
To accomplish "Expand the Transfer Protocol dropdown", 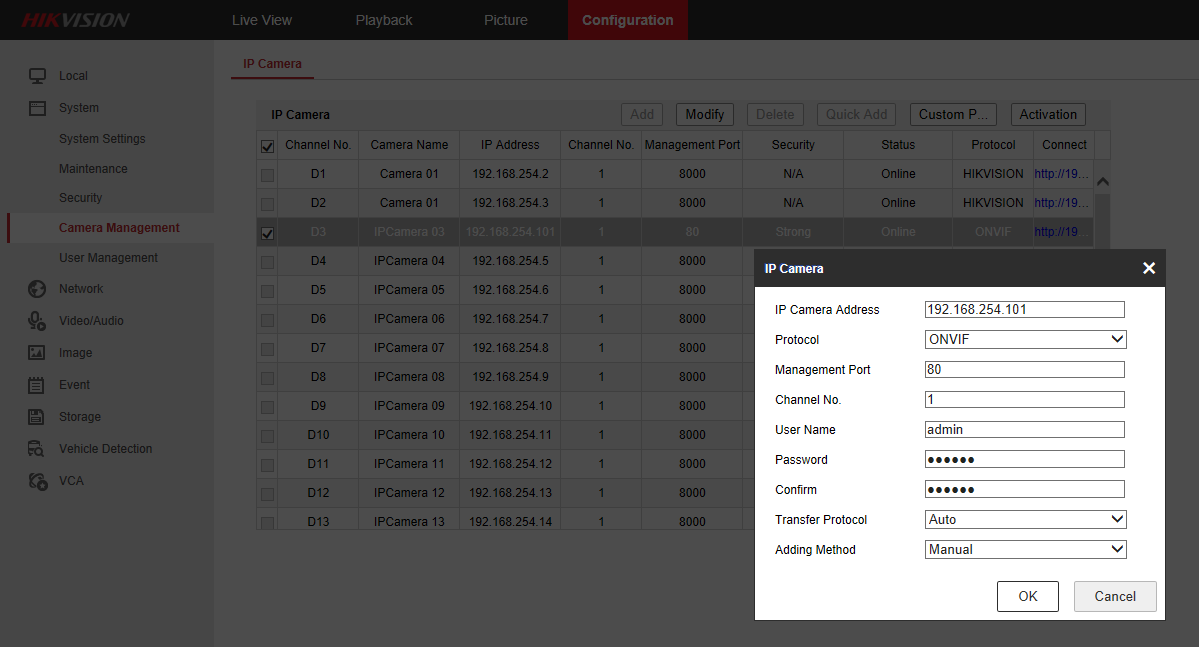I will (1025, 520).
